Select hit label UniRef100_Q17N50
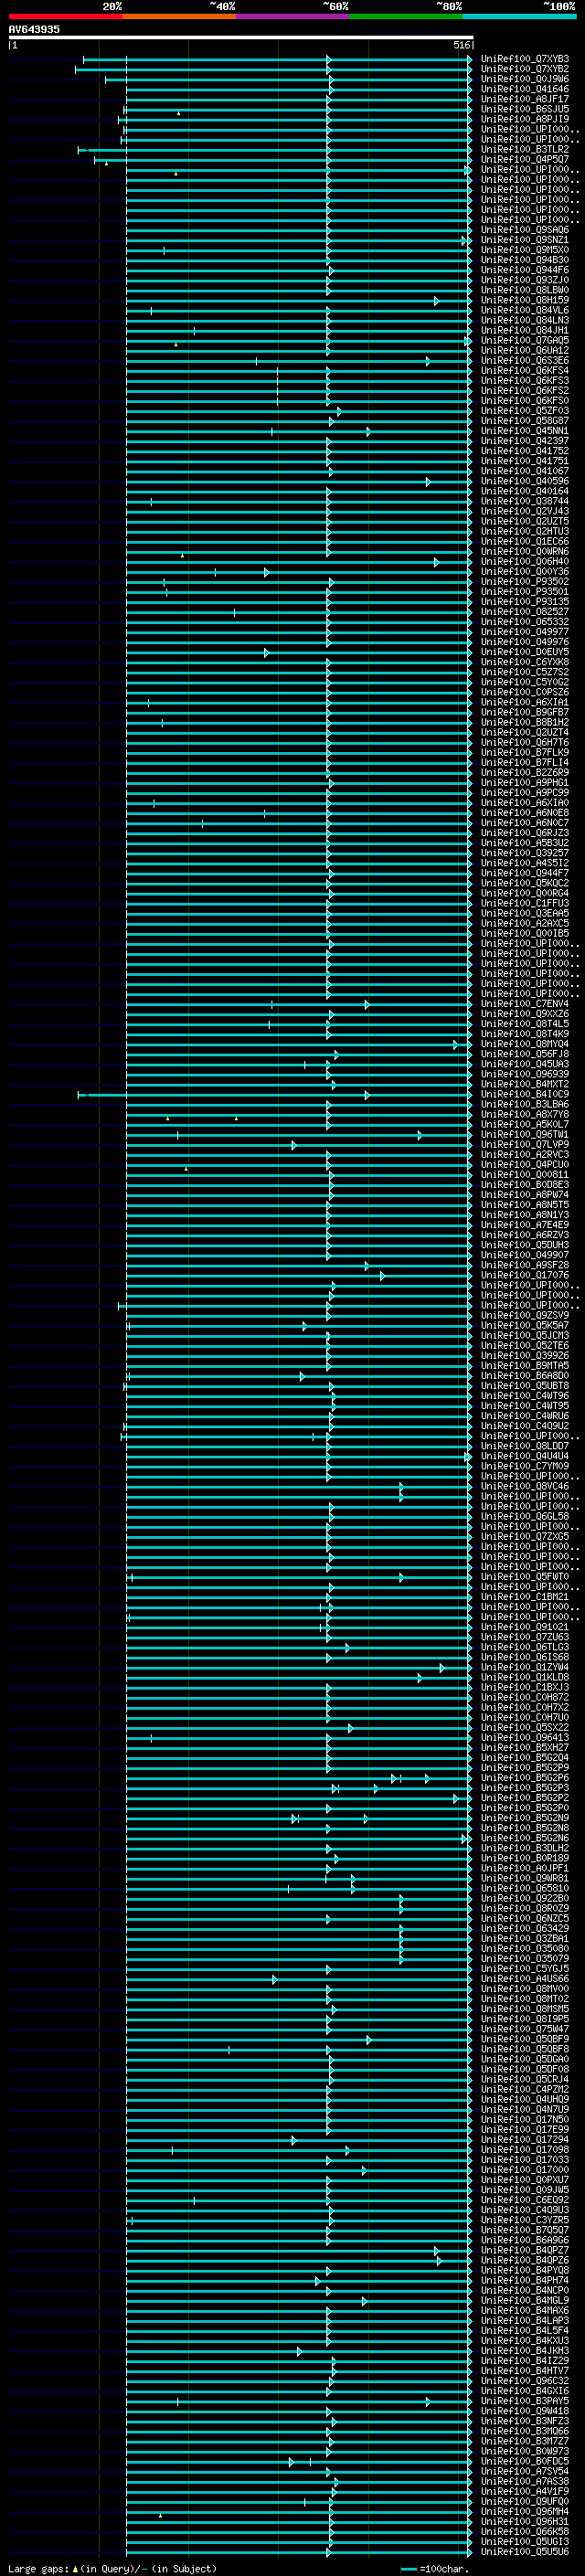Viewport: 585px width, 2576px height. pos(525,2119)
